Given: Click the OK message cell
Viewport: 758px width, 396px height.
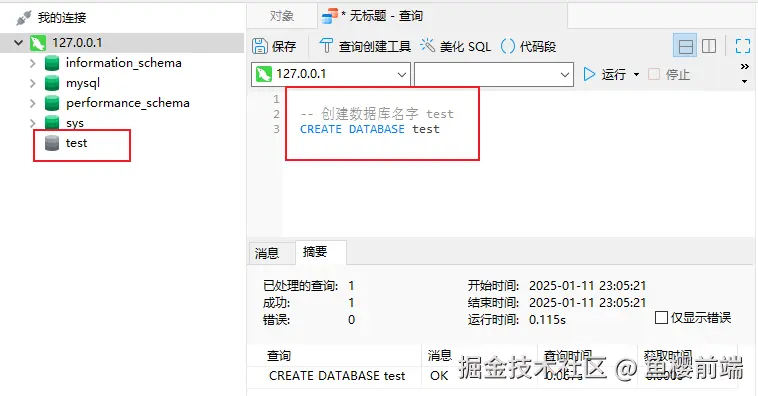Looking at the screenshot, I should [x=439, y=376].
